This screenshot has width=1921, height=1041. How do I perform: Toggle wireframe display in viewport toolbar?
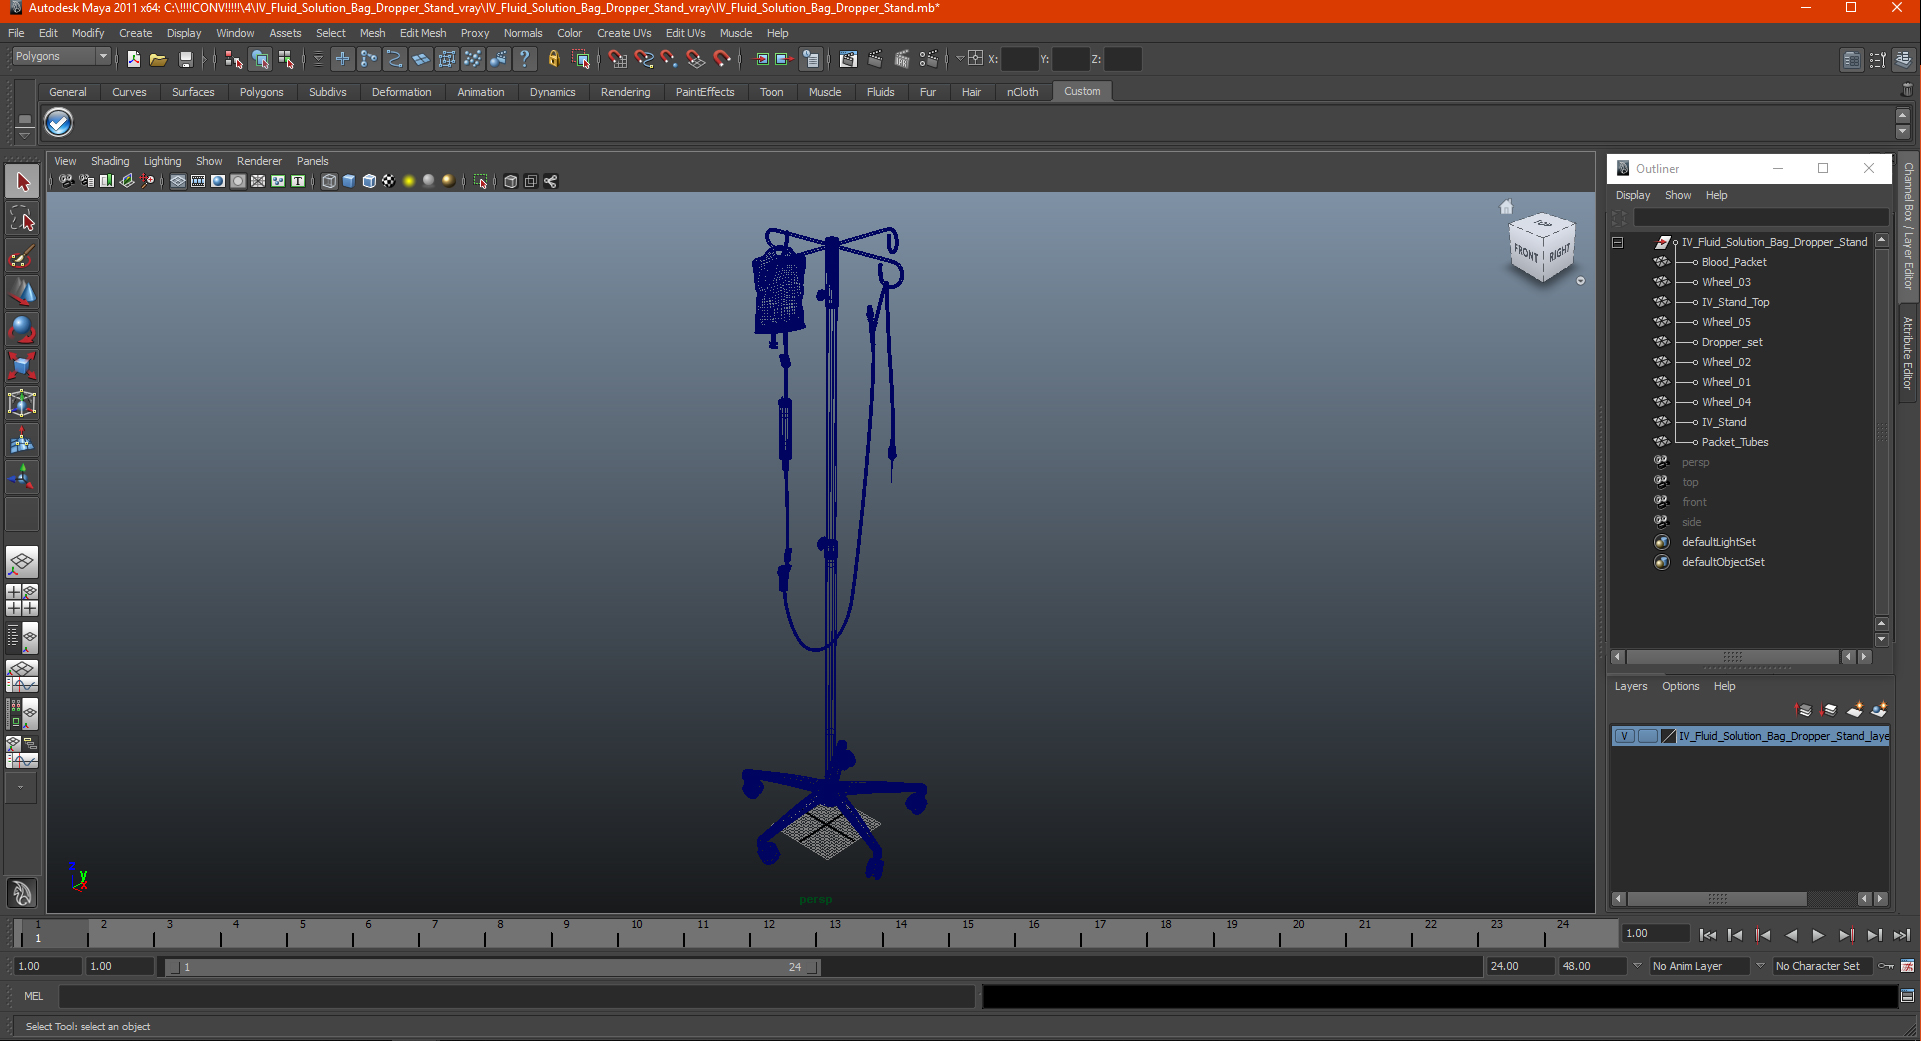pos(329,181)
